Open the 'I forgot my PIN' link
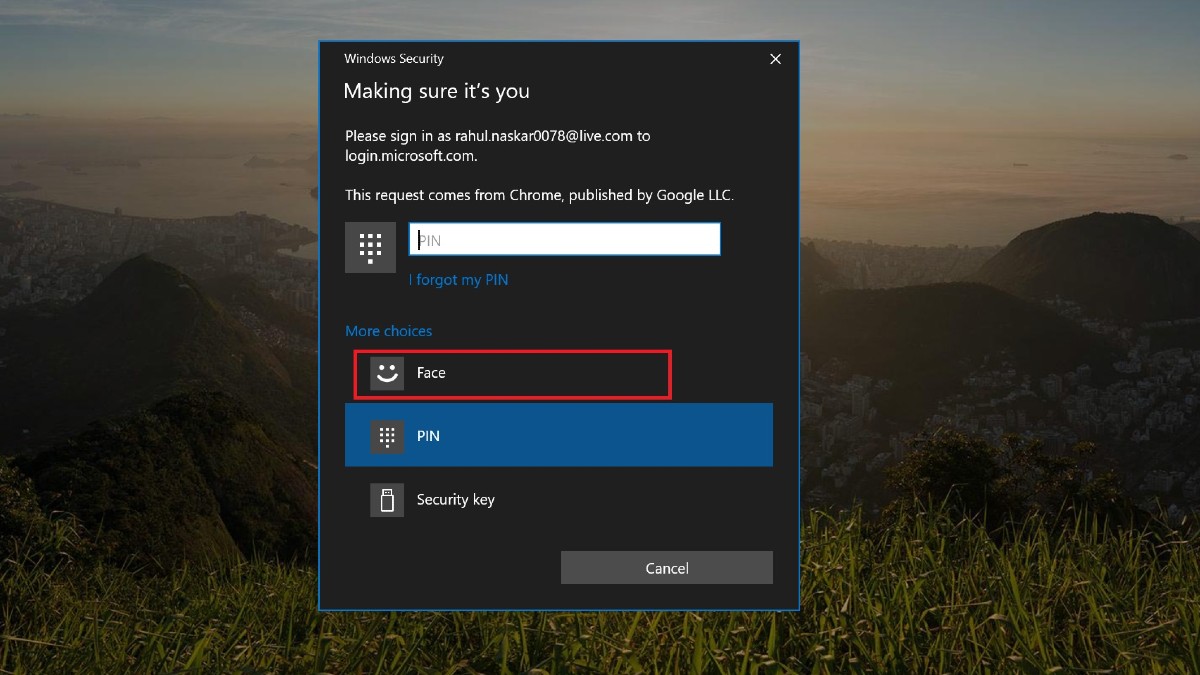The height and width of the screenshot is (675, 1200). (458, 280)
